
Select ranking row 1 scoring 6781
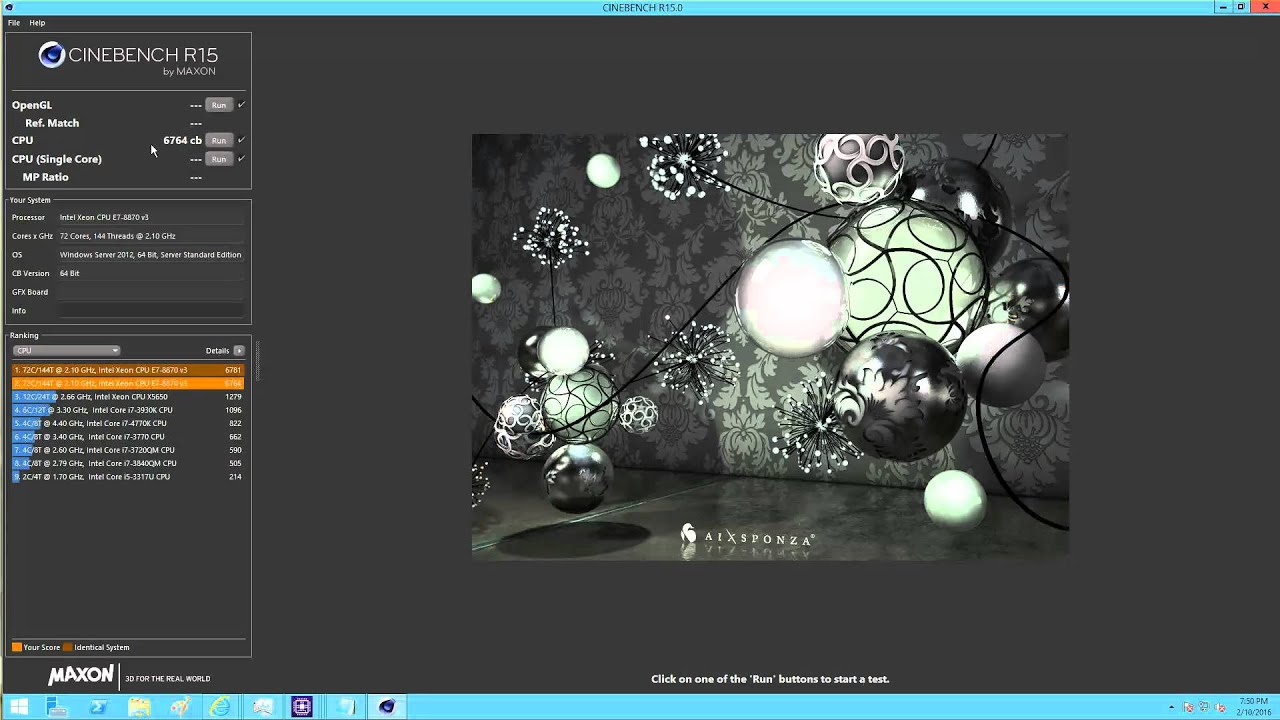pyautogui.click(x=127, y=370)
